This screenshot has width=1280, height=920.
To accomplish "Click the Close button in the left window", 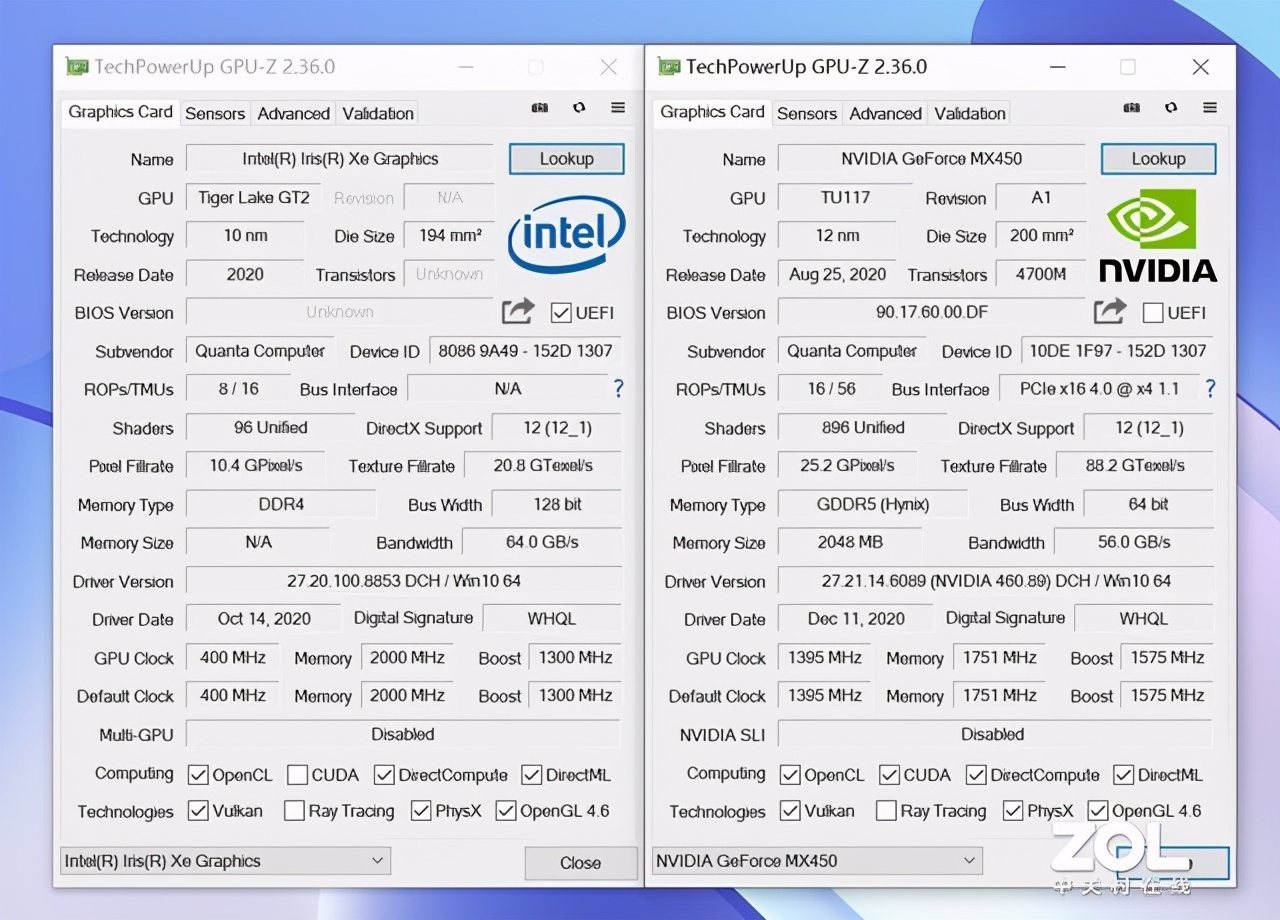I will (580, 862).
